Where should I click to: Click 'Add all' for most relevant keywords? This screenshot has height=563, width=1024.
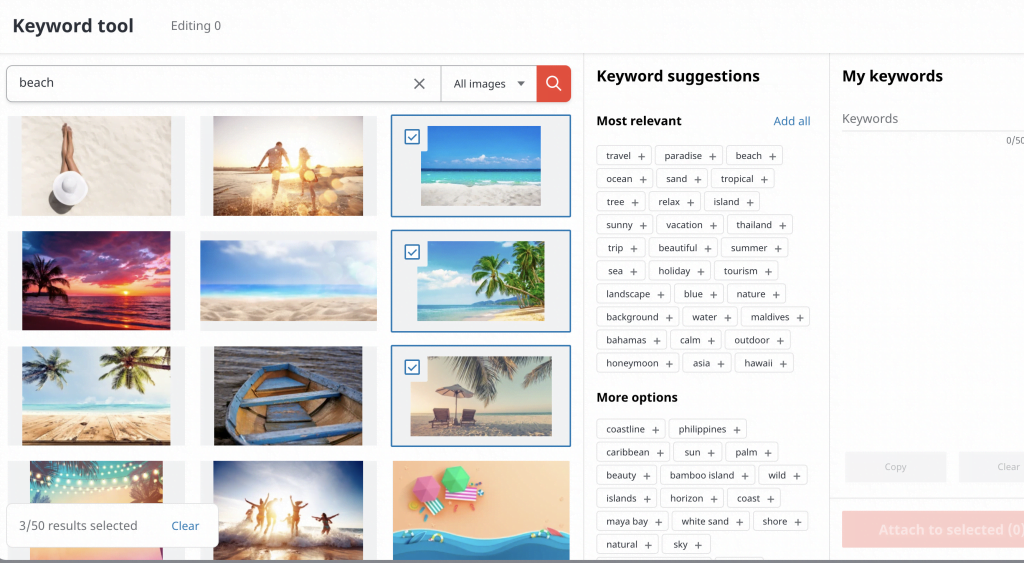(791, 121)
